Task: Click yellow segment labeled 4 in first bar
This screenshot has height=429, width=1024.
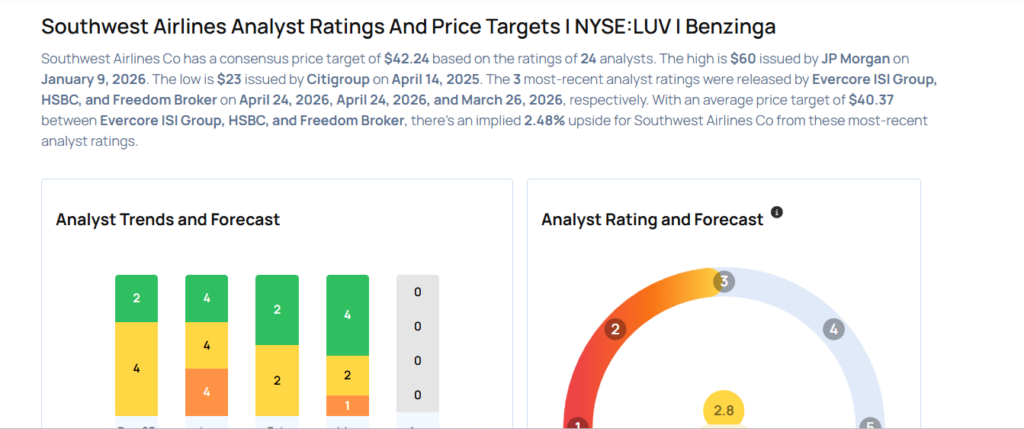Action: click(x=136, y=367)
